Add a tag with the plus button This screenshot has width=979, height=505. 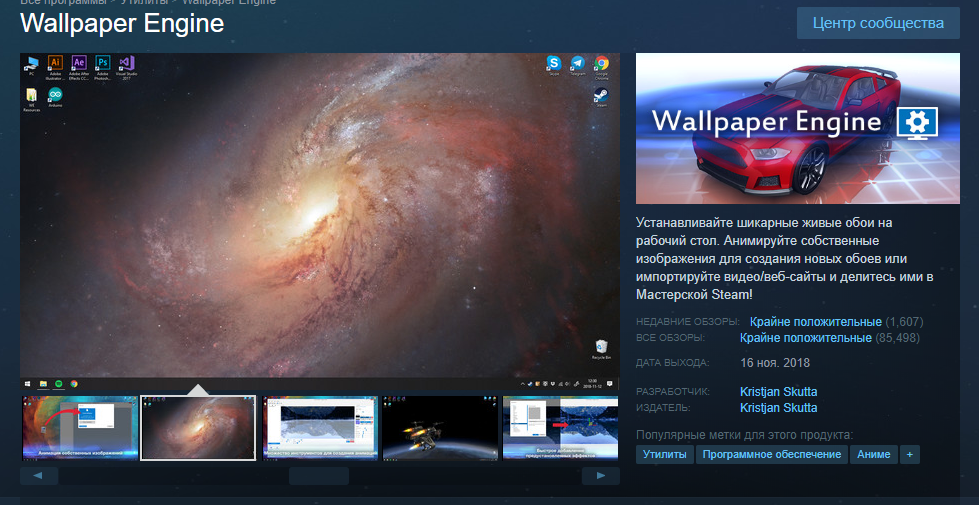coord(909,454)
